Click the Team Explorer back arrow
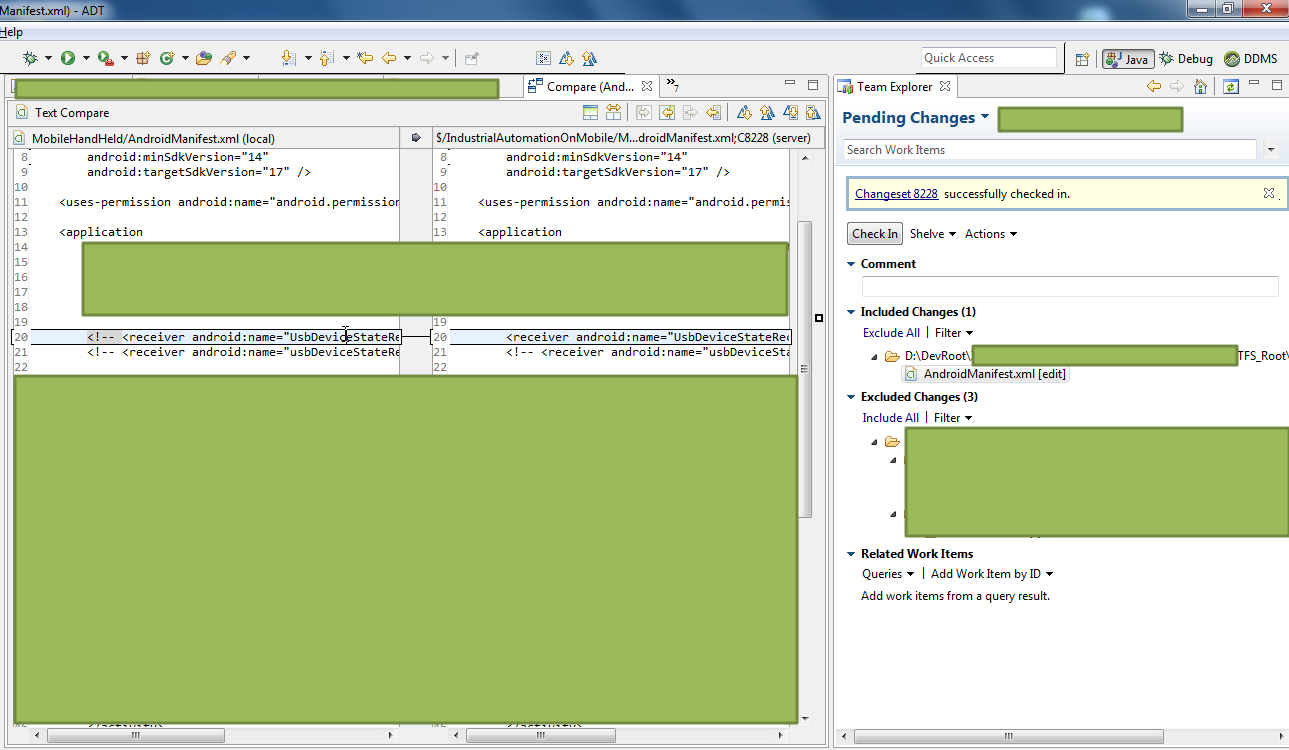Image resolution: width=1289 pixels, height=750 pixels. point(1154,87)
